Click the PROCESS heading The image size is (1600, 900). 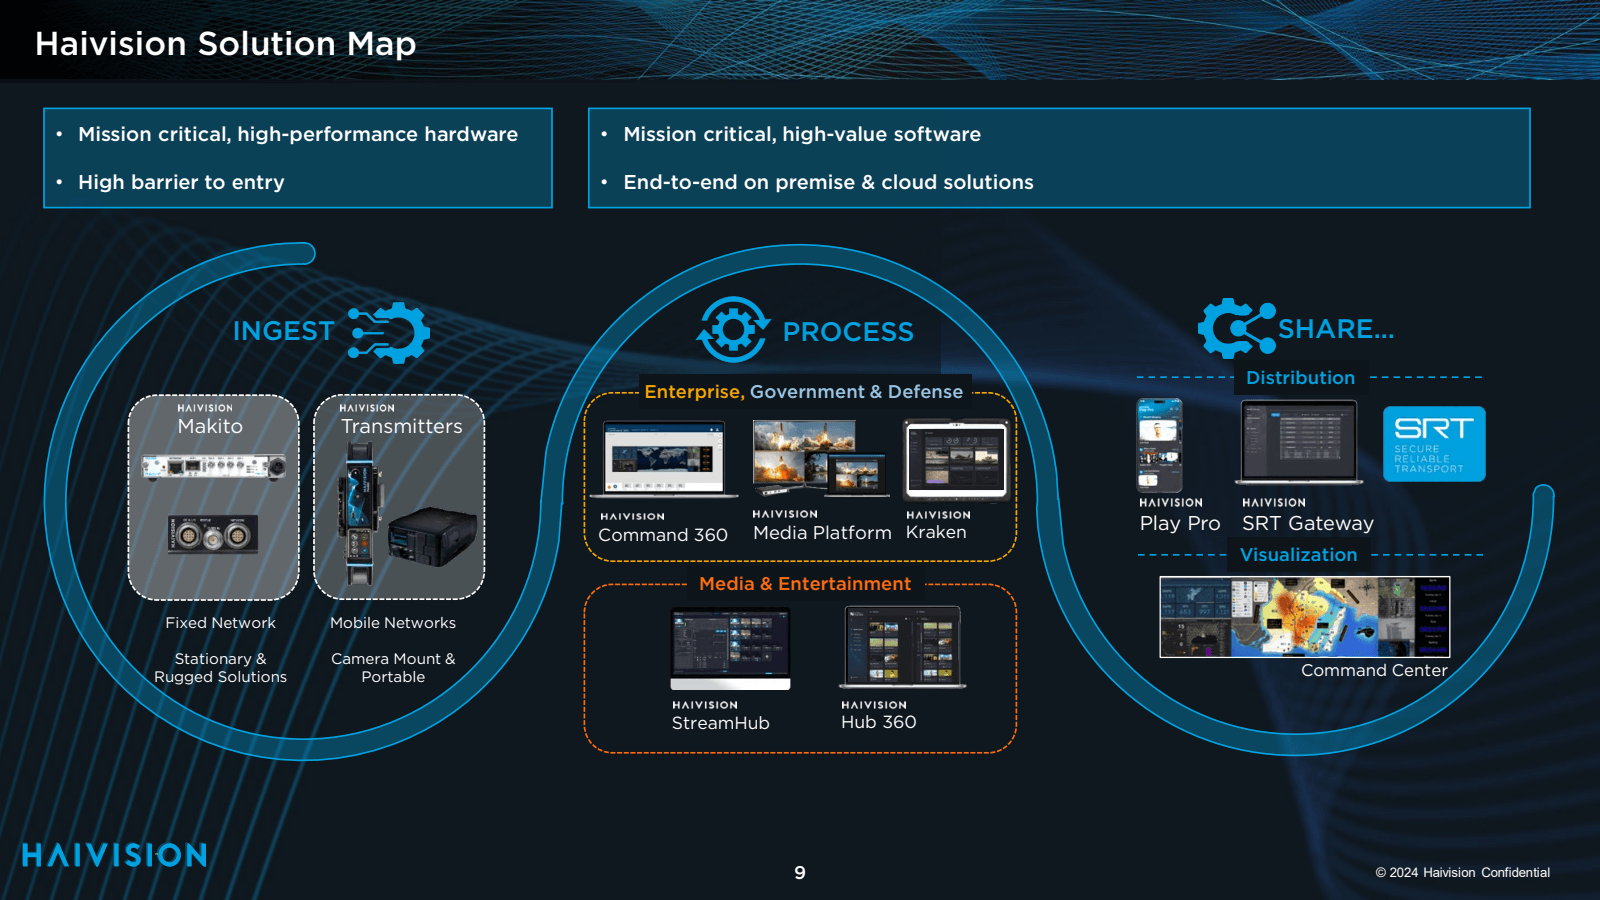click(848, 332)
